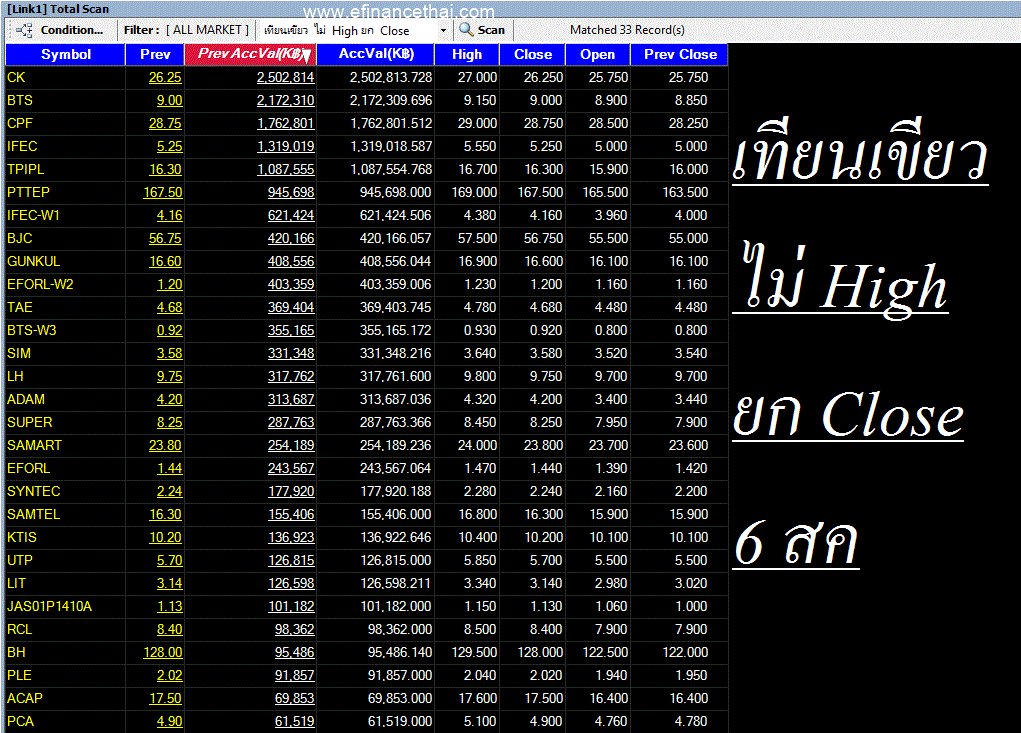
Task: Sort by PrevAccVal(K฿) column header
Action: point(250,55)
